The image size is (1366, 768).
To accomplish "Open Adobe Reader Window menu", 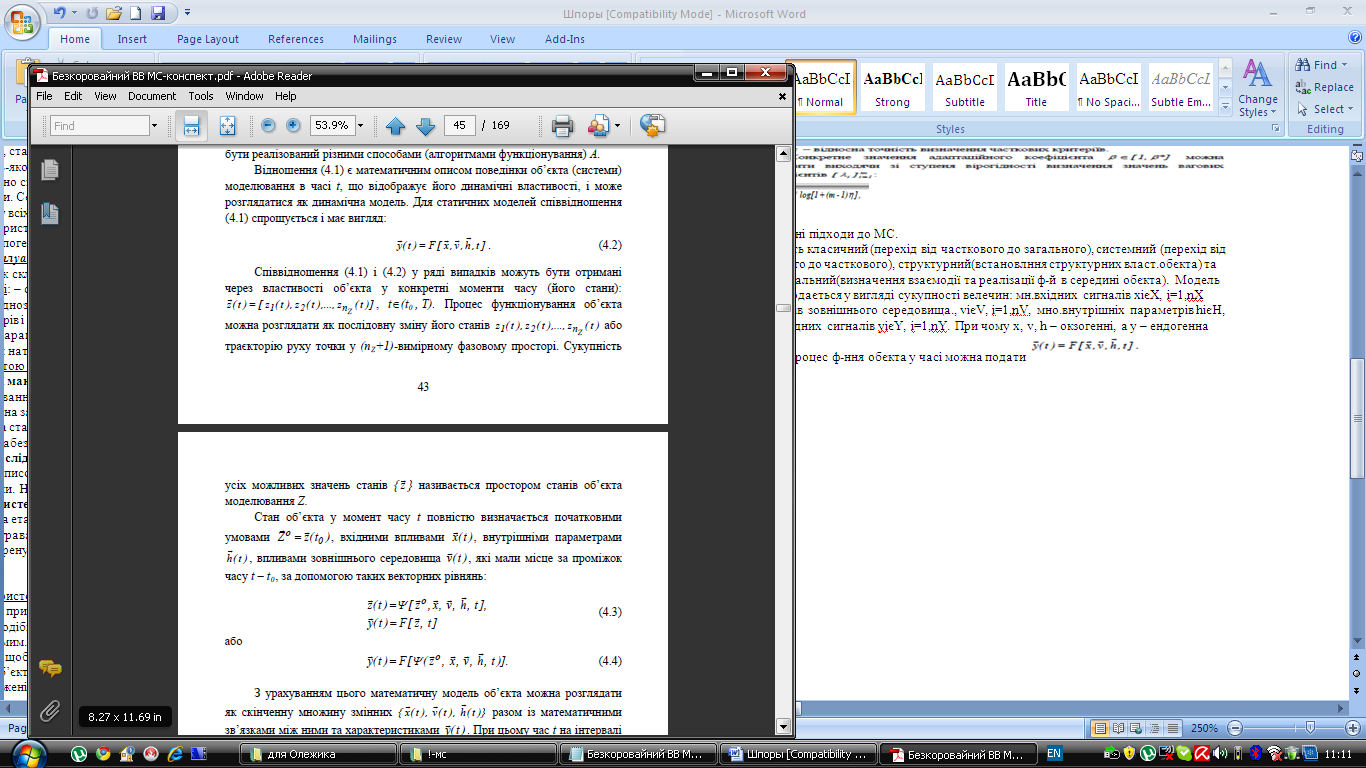I will coord(244,96).
